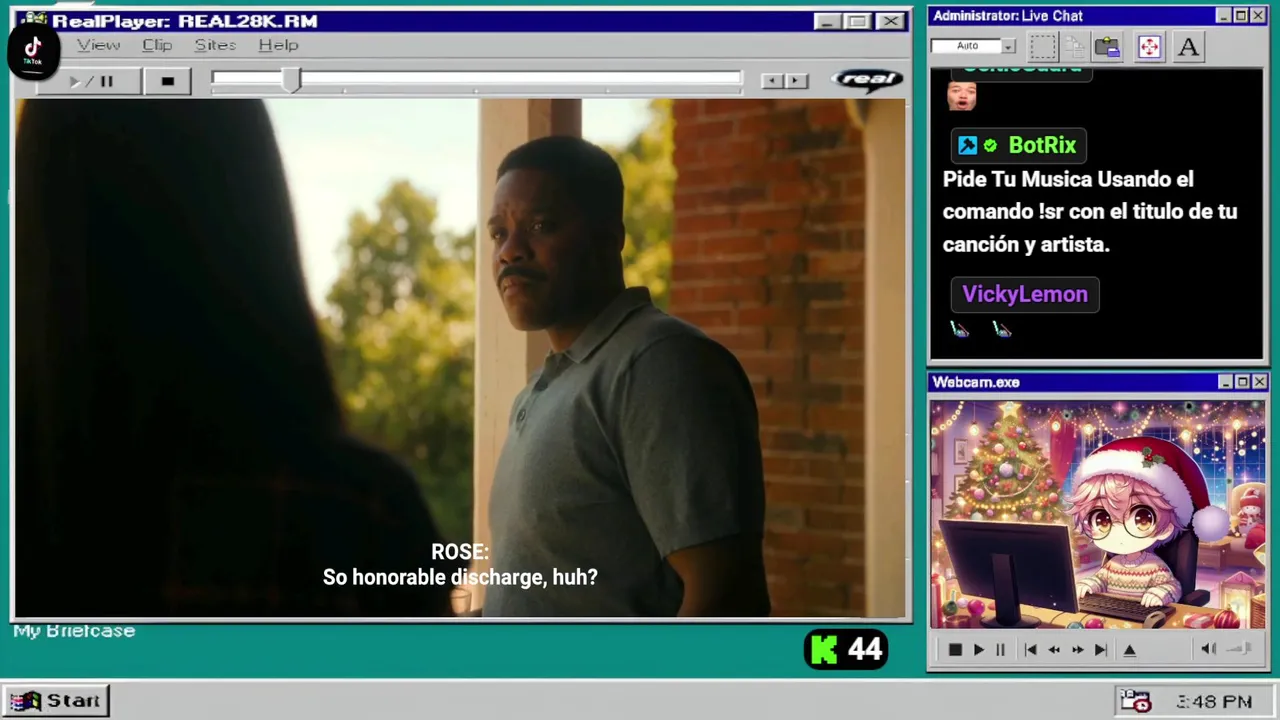
Task: Click the font A icon in Live Chat
Action: [x=1188, y=46]
